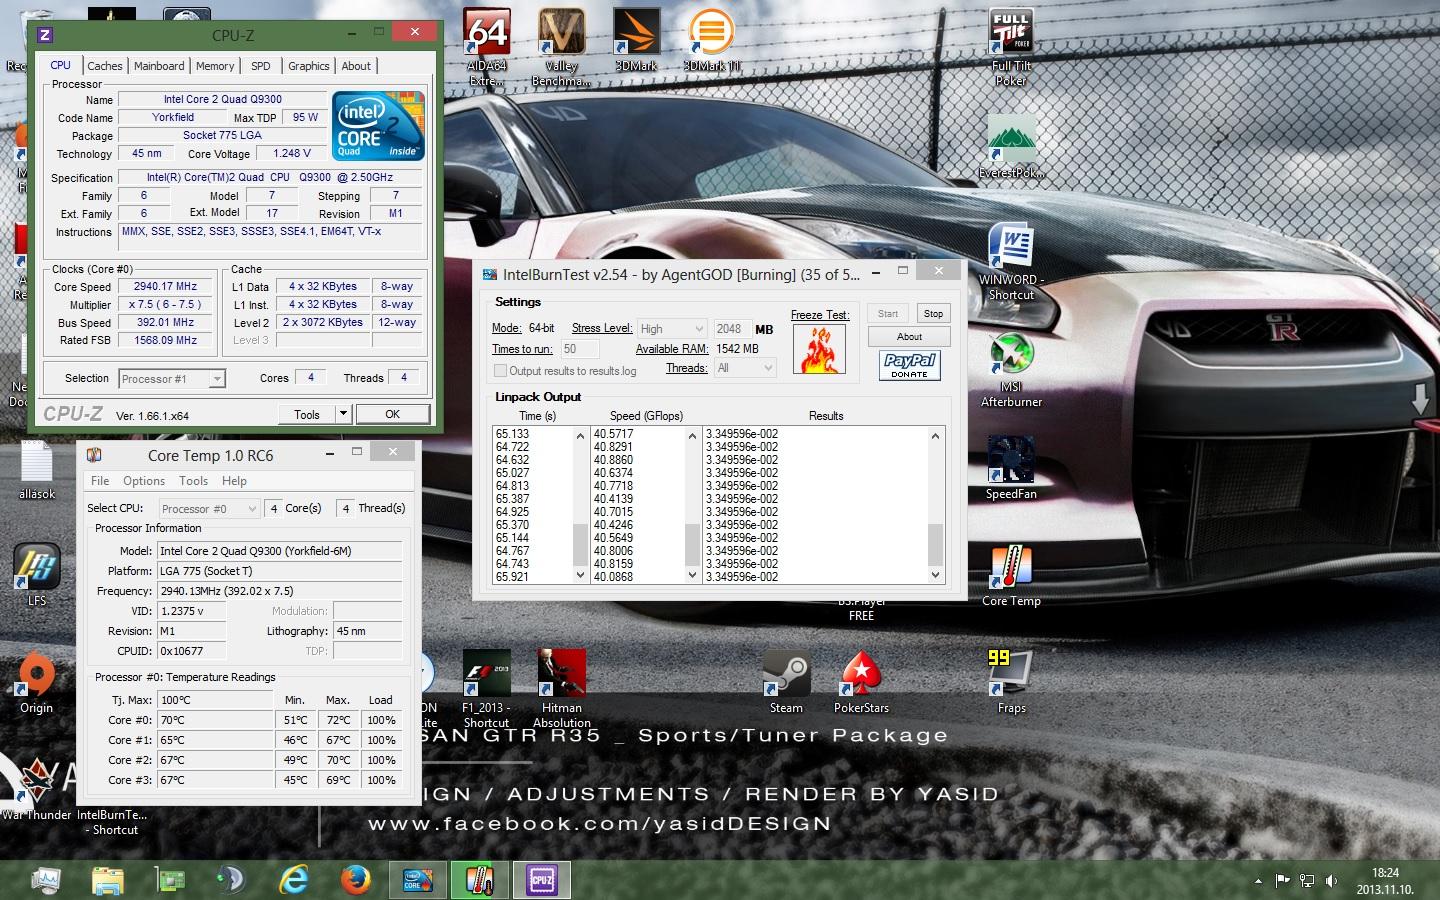
Task: Switch to the Mainboard tab in CPU-Z
Action: [159, 66]
